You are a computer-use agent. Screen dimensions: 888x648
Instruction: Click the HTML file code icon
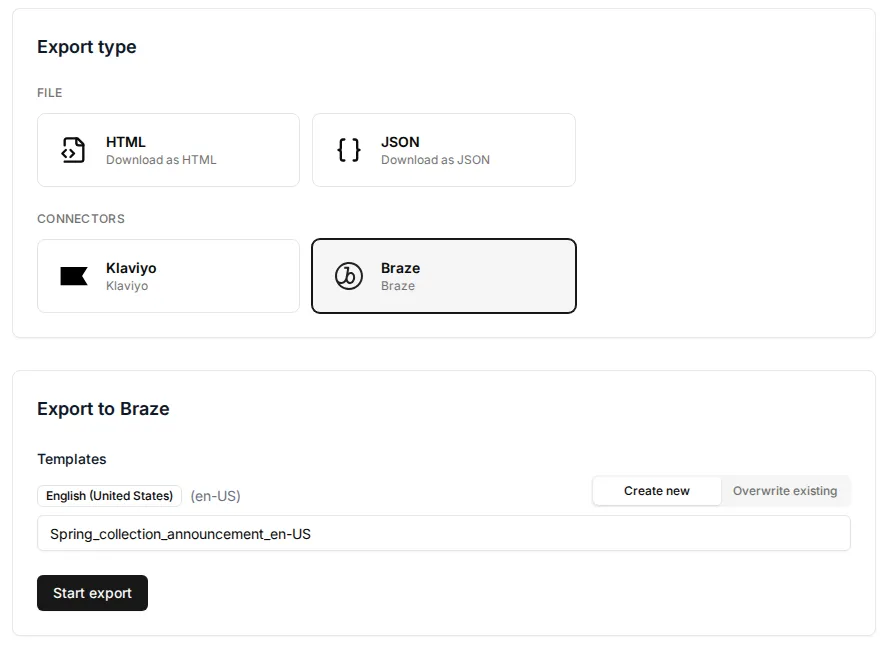point(73,150)
